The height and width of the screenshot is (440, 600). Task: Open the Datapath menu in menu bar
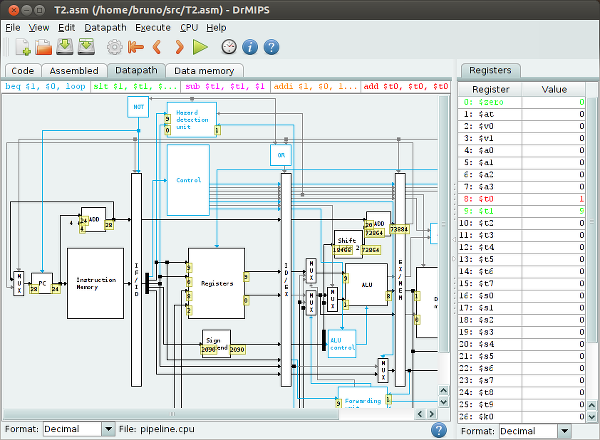tap(104, 27)
